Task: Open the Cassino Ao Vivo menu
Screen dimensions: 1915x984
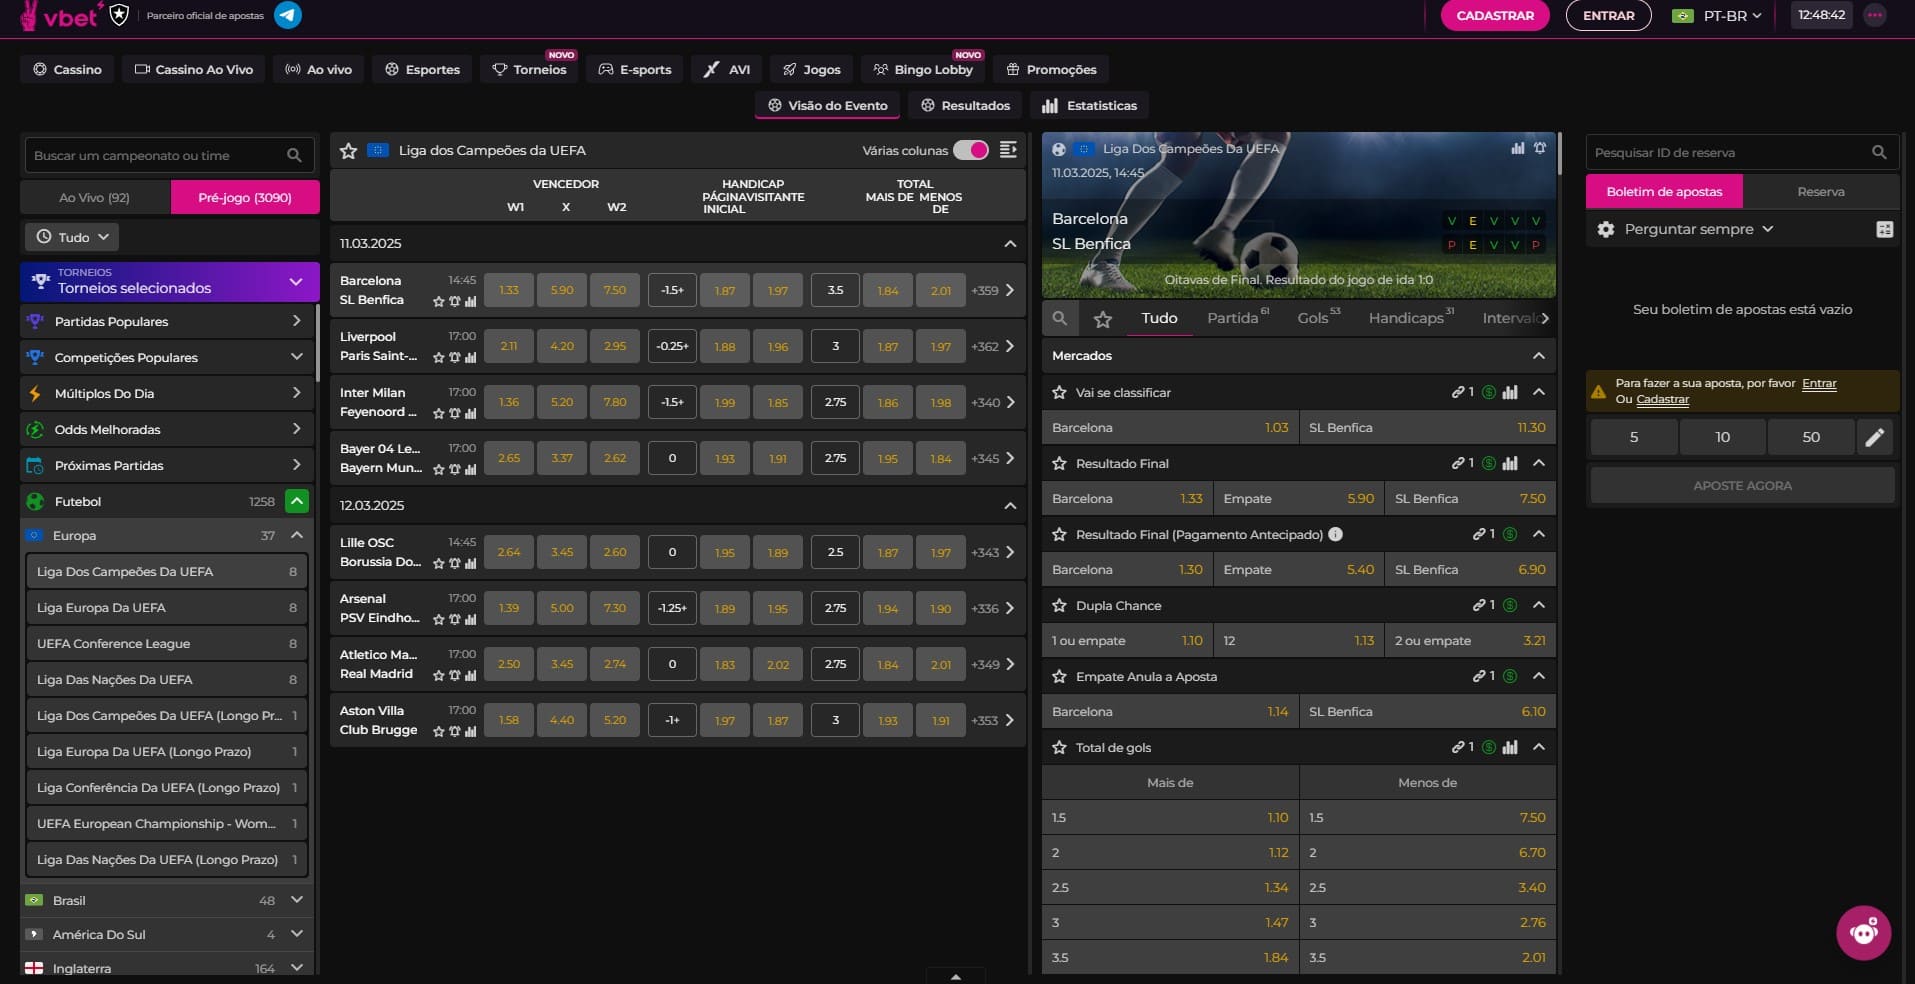Action: tap(194, 69)
